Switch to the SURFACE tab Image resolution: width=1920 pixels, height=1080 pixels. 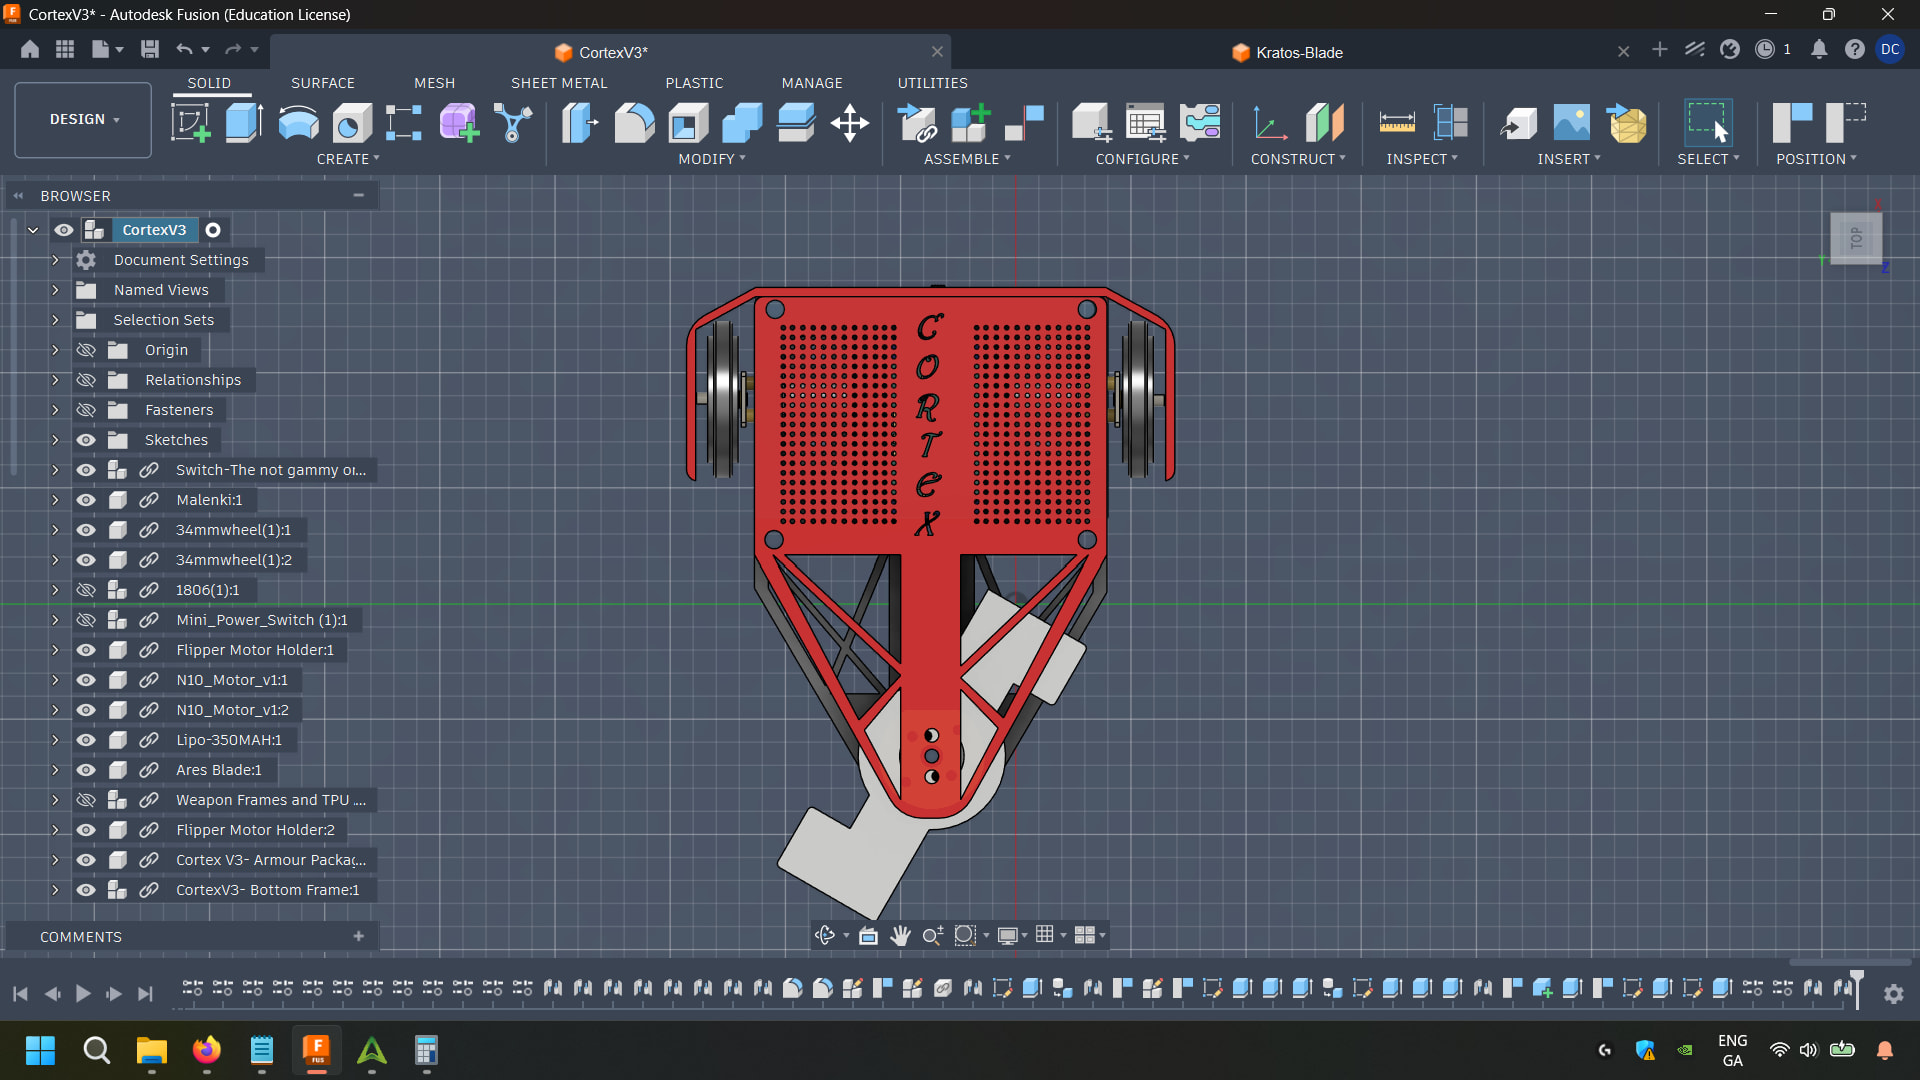322,83
